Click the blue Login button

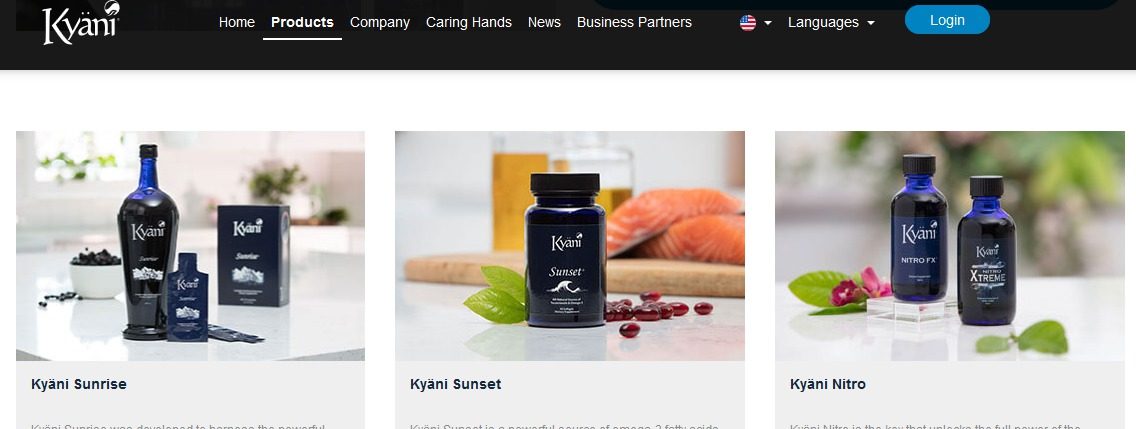947,20
